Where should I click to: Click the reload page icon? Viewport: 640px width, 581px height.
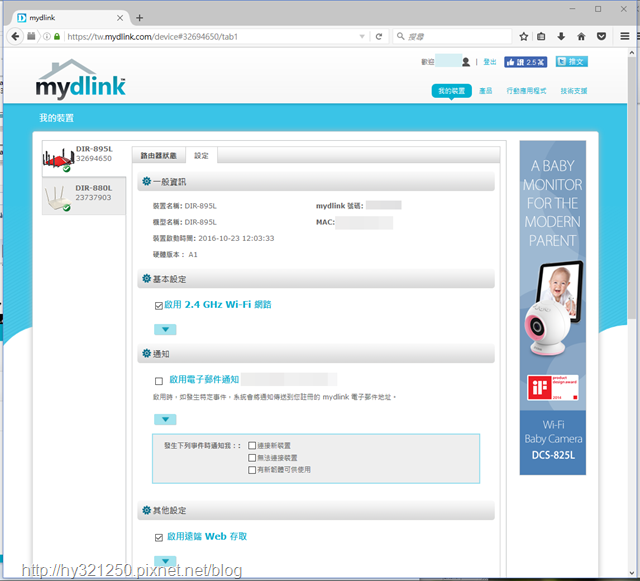pos(379,37)
